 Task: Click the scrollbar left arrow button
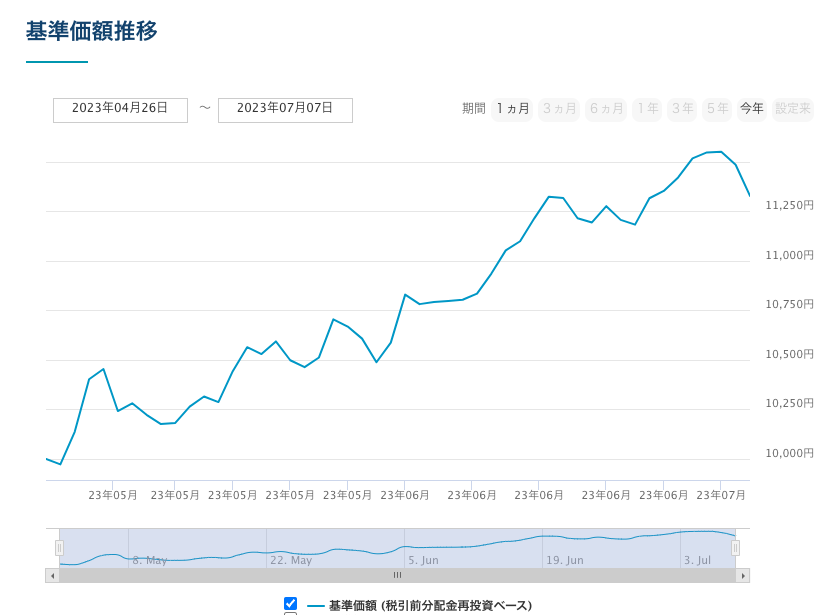(52, 575)
